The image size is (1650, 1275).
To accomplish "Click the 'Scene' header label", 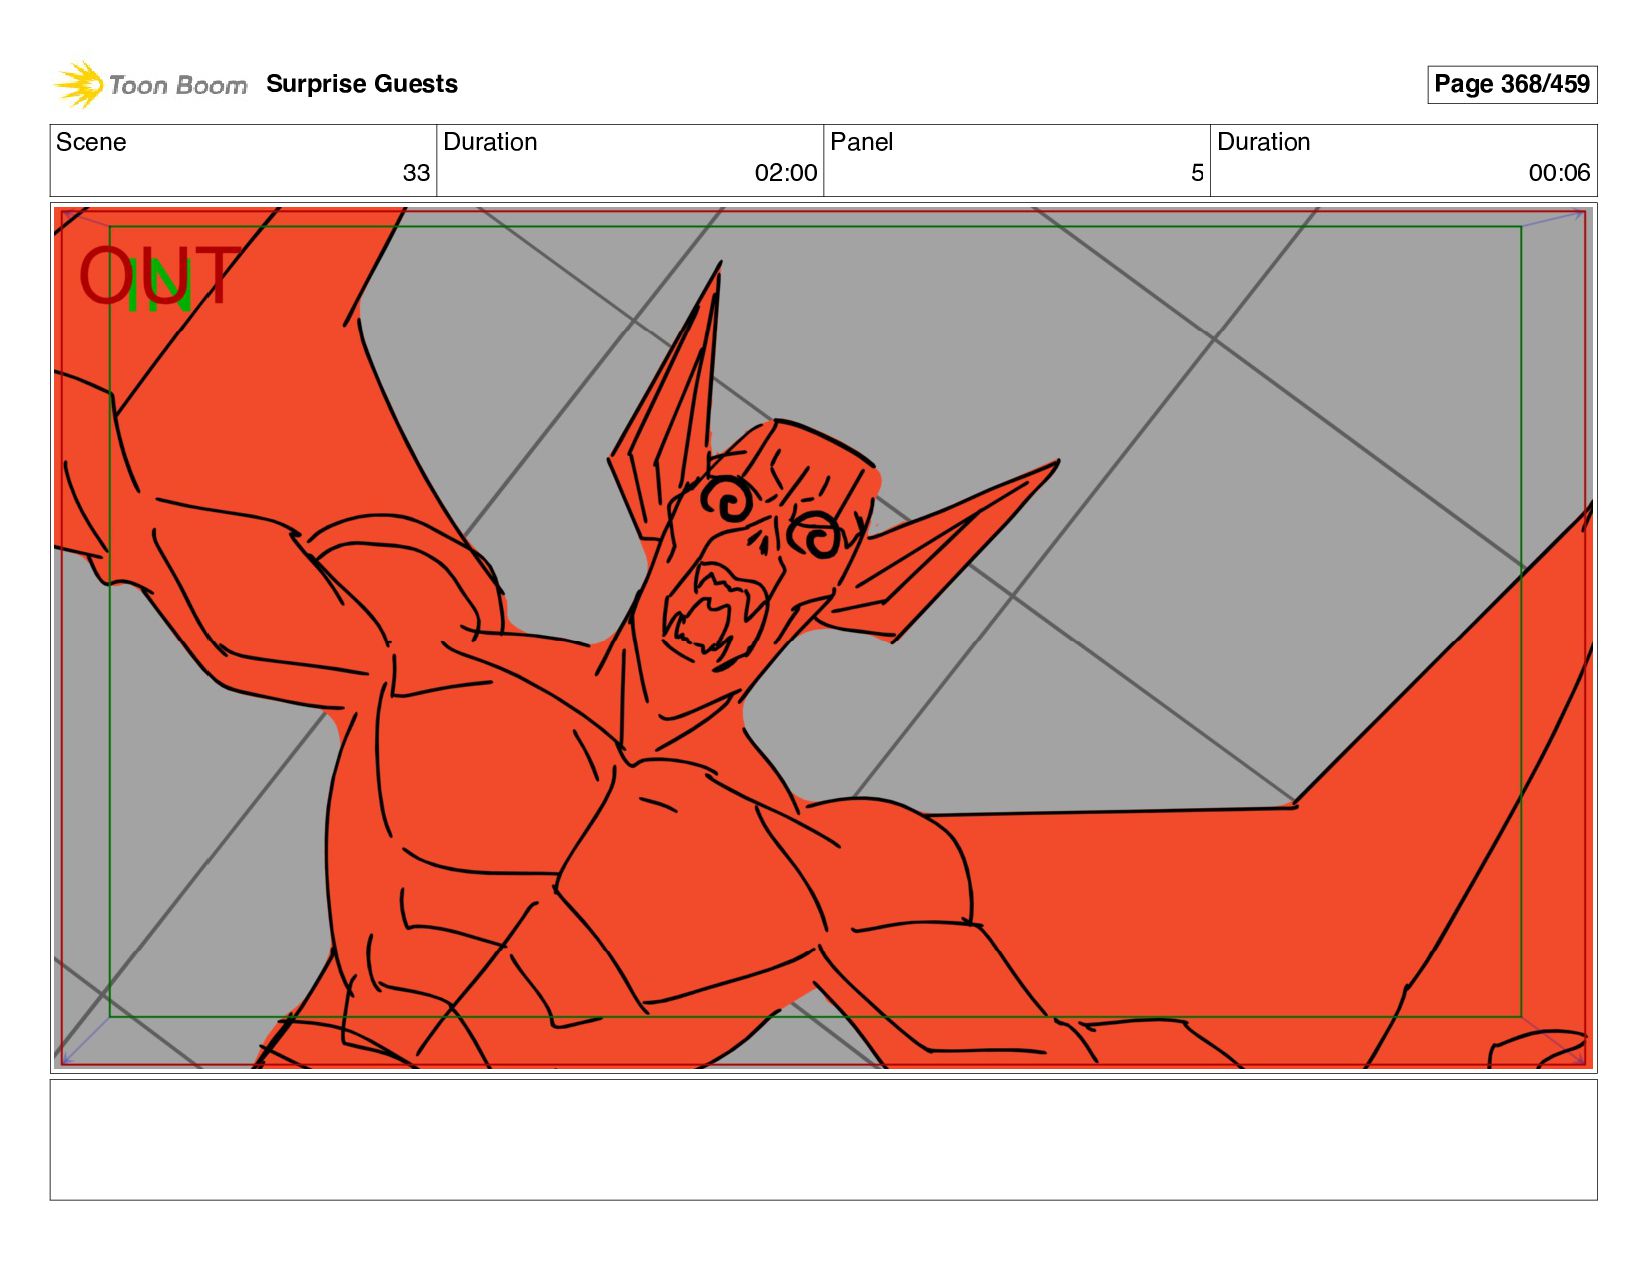I will (91, 142).
